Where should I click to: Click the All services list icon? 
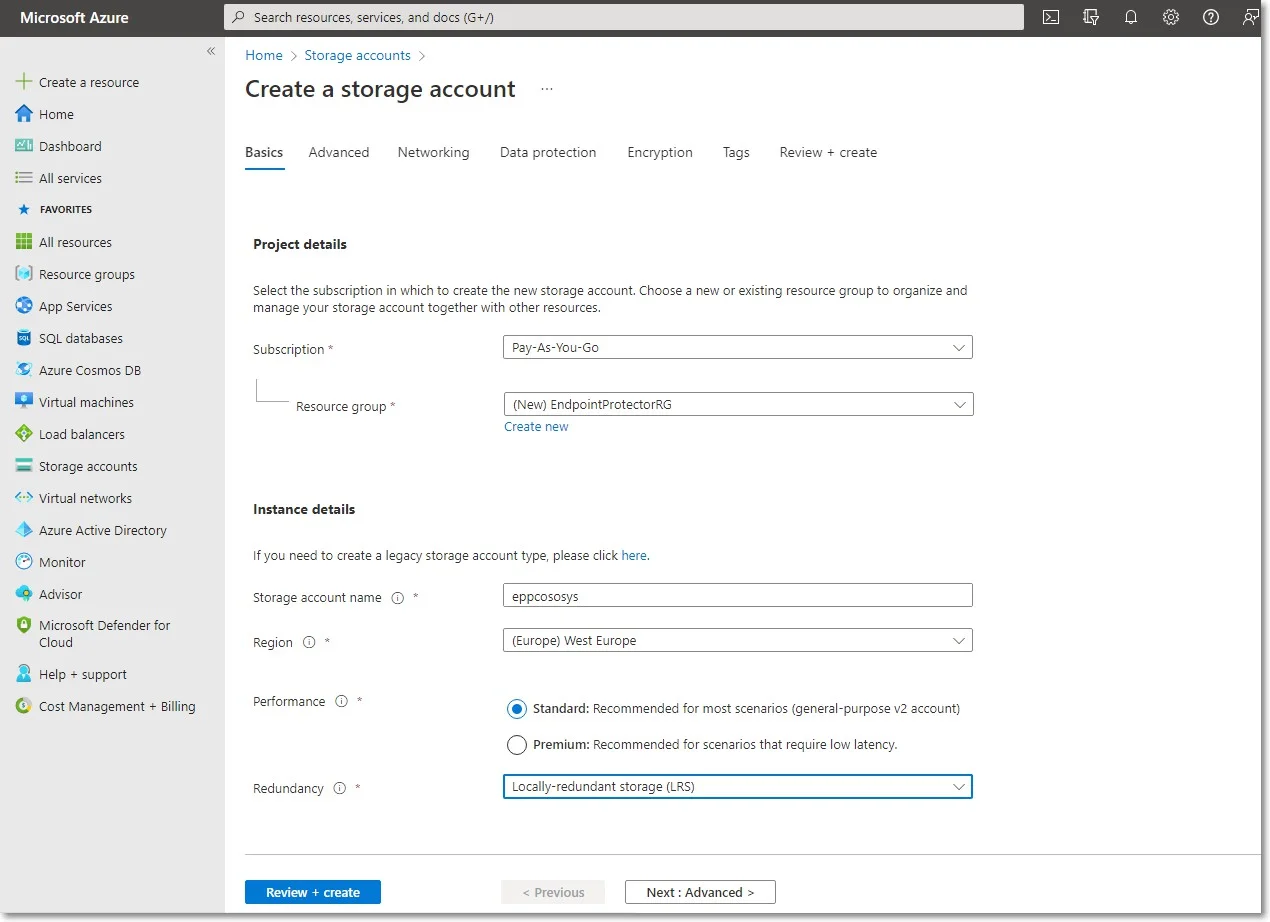click(24, 178)
